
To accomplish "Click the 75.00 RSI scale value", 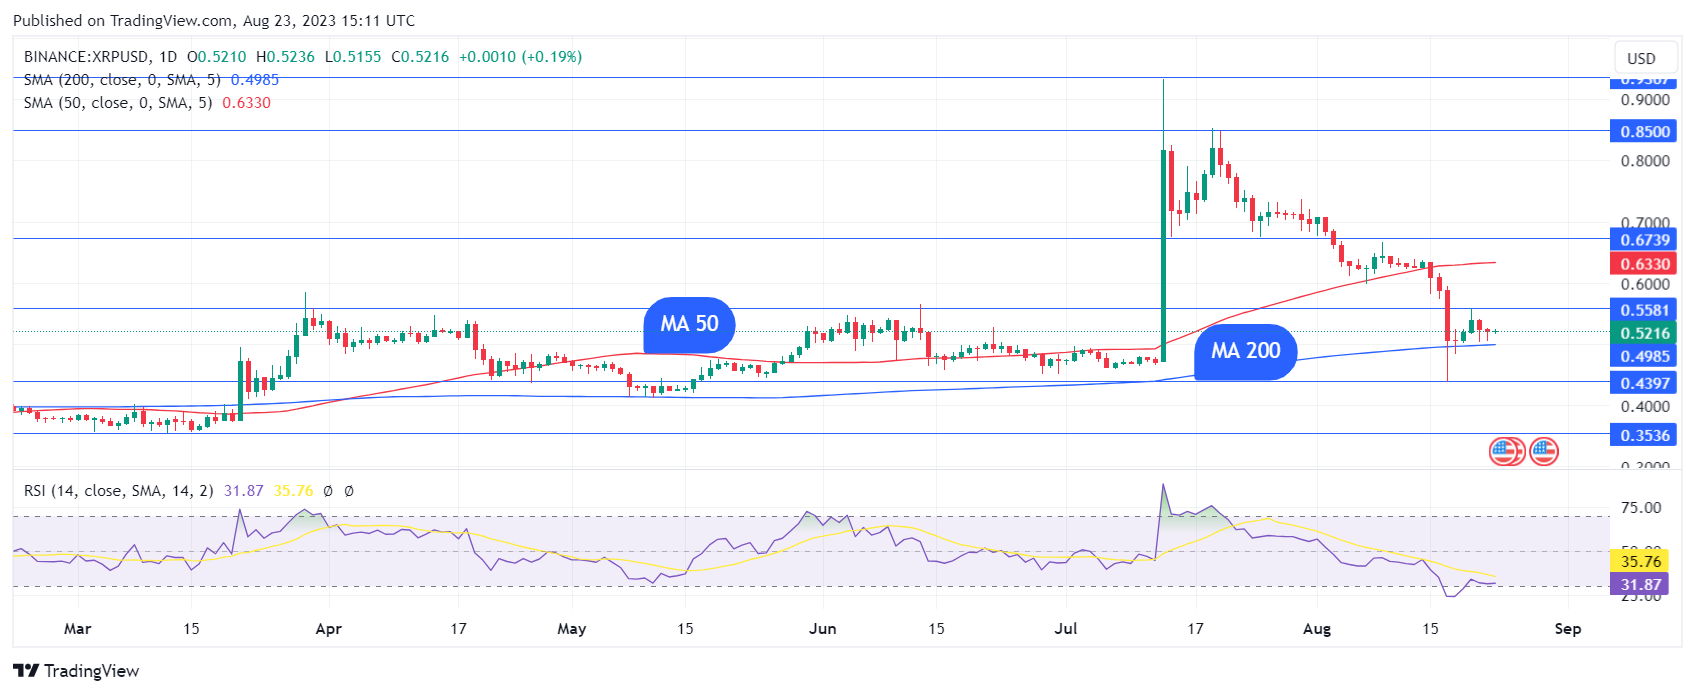I will click(x=1641, y=508).
